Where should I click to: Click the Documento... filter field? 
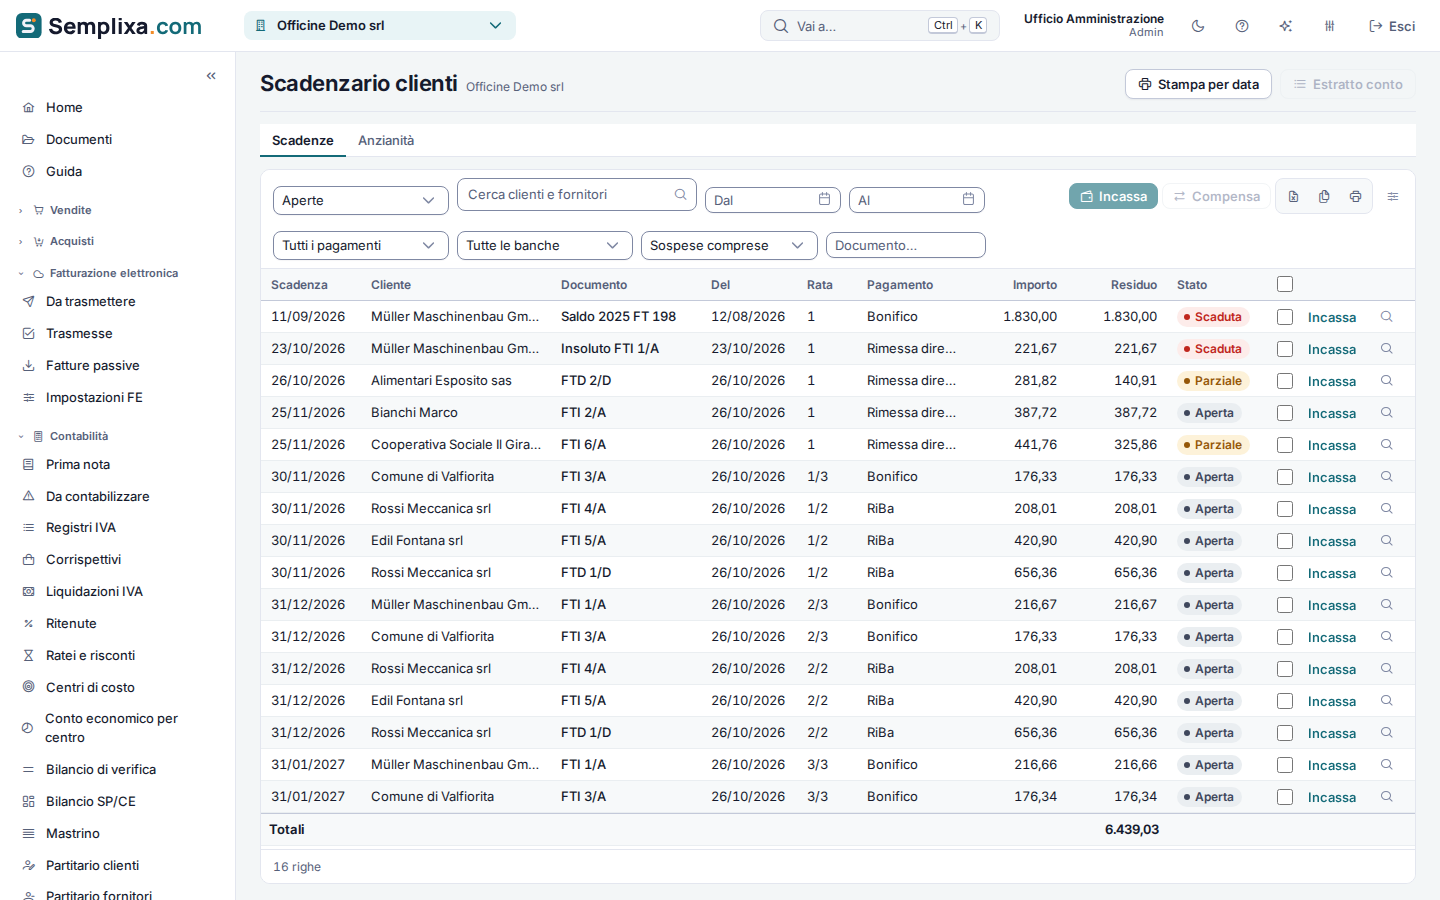point(905,246)
